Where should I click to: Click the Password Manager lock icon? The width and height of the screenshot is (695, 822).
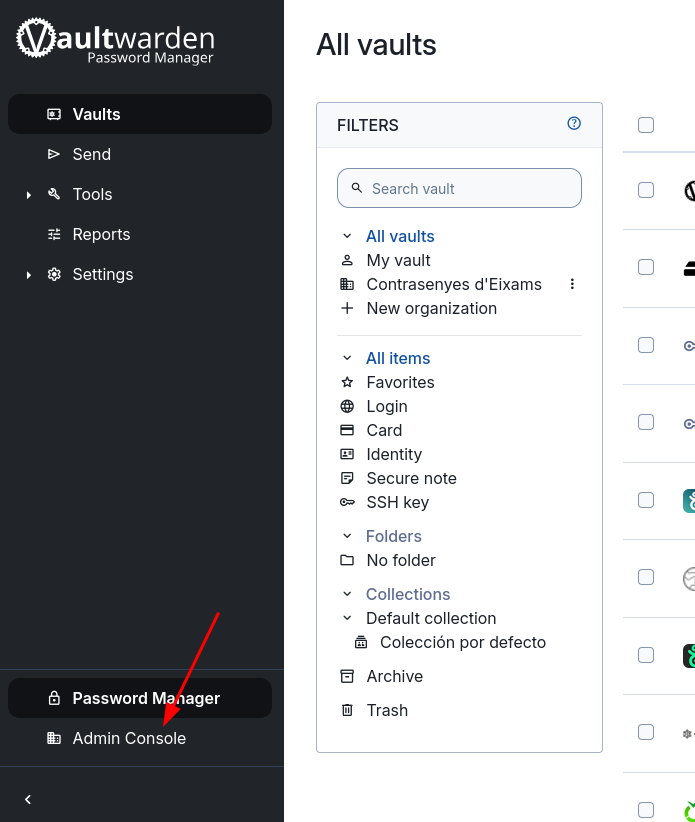(54, 698)
